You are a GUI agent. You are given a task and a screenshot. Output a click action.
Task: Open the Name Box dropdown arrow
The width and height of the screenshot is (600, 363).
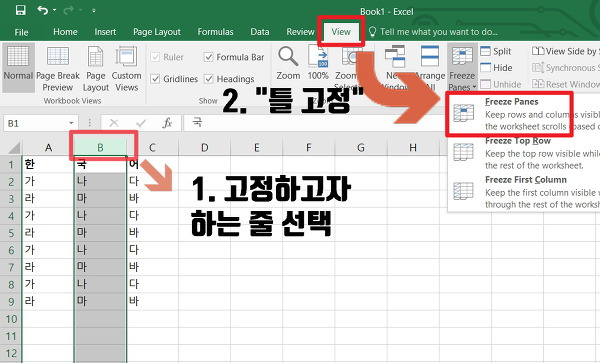click(x=72, y=123)
